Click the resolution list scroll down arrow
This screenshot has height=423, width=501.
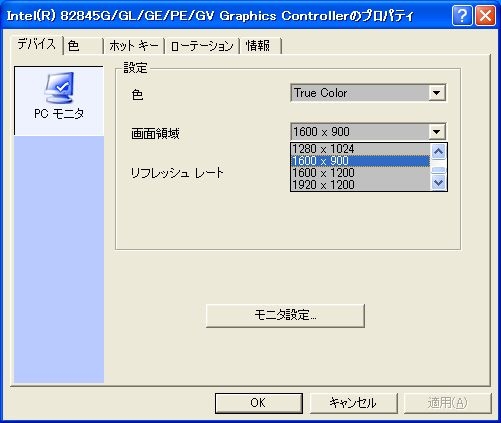click(x=438, y=183)
